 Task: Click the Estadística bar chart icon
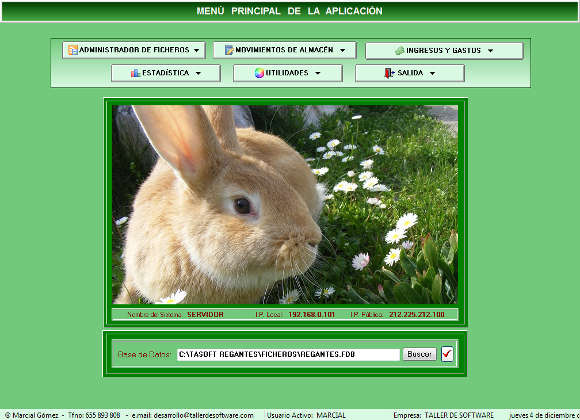pyautogui.click(x=136, y=73)
